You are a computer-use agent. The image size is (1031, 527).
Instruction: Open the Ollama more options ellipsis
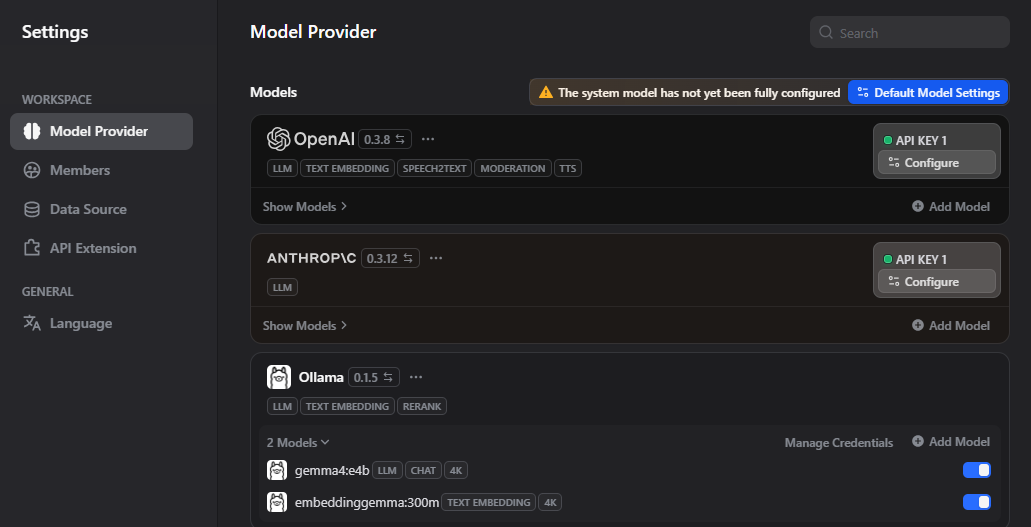tap(416, 377)
